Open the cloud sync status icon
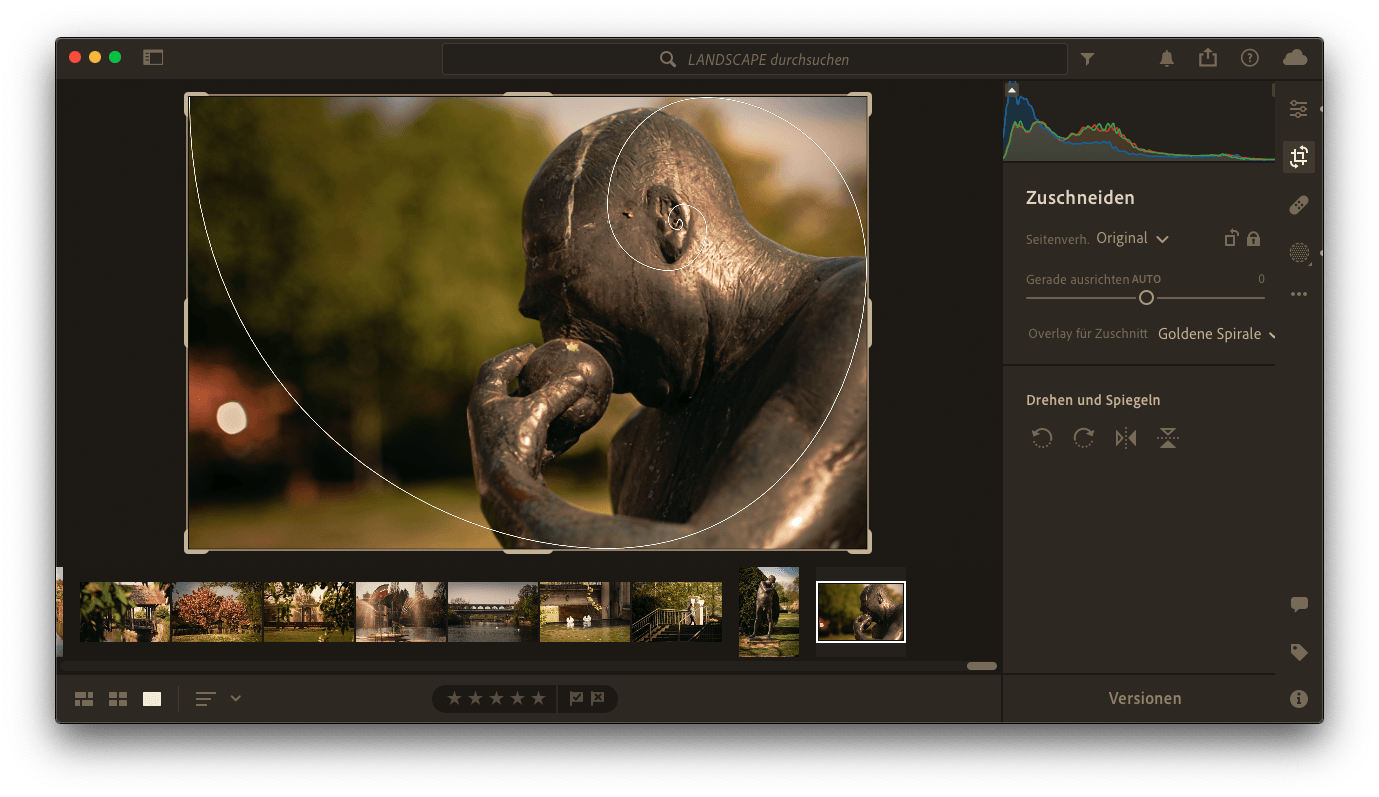This screenshot has width=1379, height=797. tap(1295, 58)
